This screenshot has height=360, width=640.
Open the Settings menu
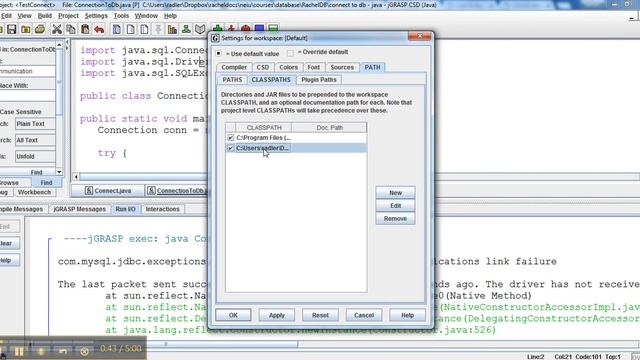(96, 16)
